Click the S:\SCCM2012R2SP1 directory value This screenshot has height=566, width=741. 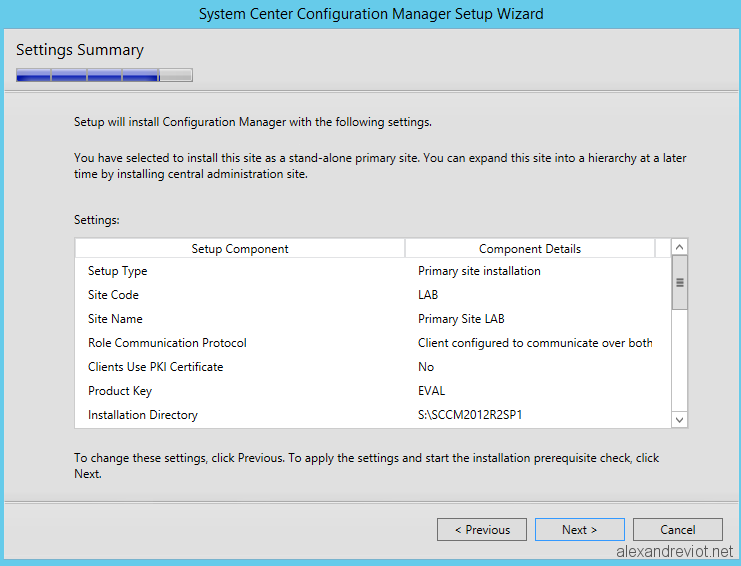tap(470, 415)
